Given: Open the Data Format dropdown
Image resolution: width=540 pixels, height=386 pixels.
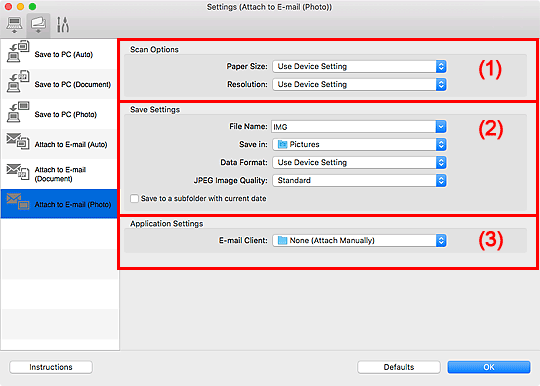Looking at the screenshot, I should [359, 162].
